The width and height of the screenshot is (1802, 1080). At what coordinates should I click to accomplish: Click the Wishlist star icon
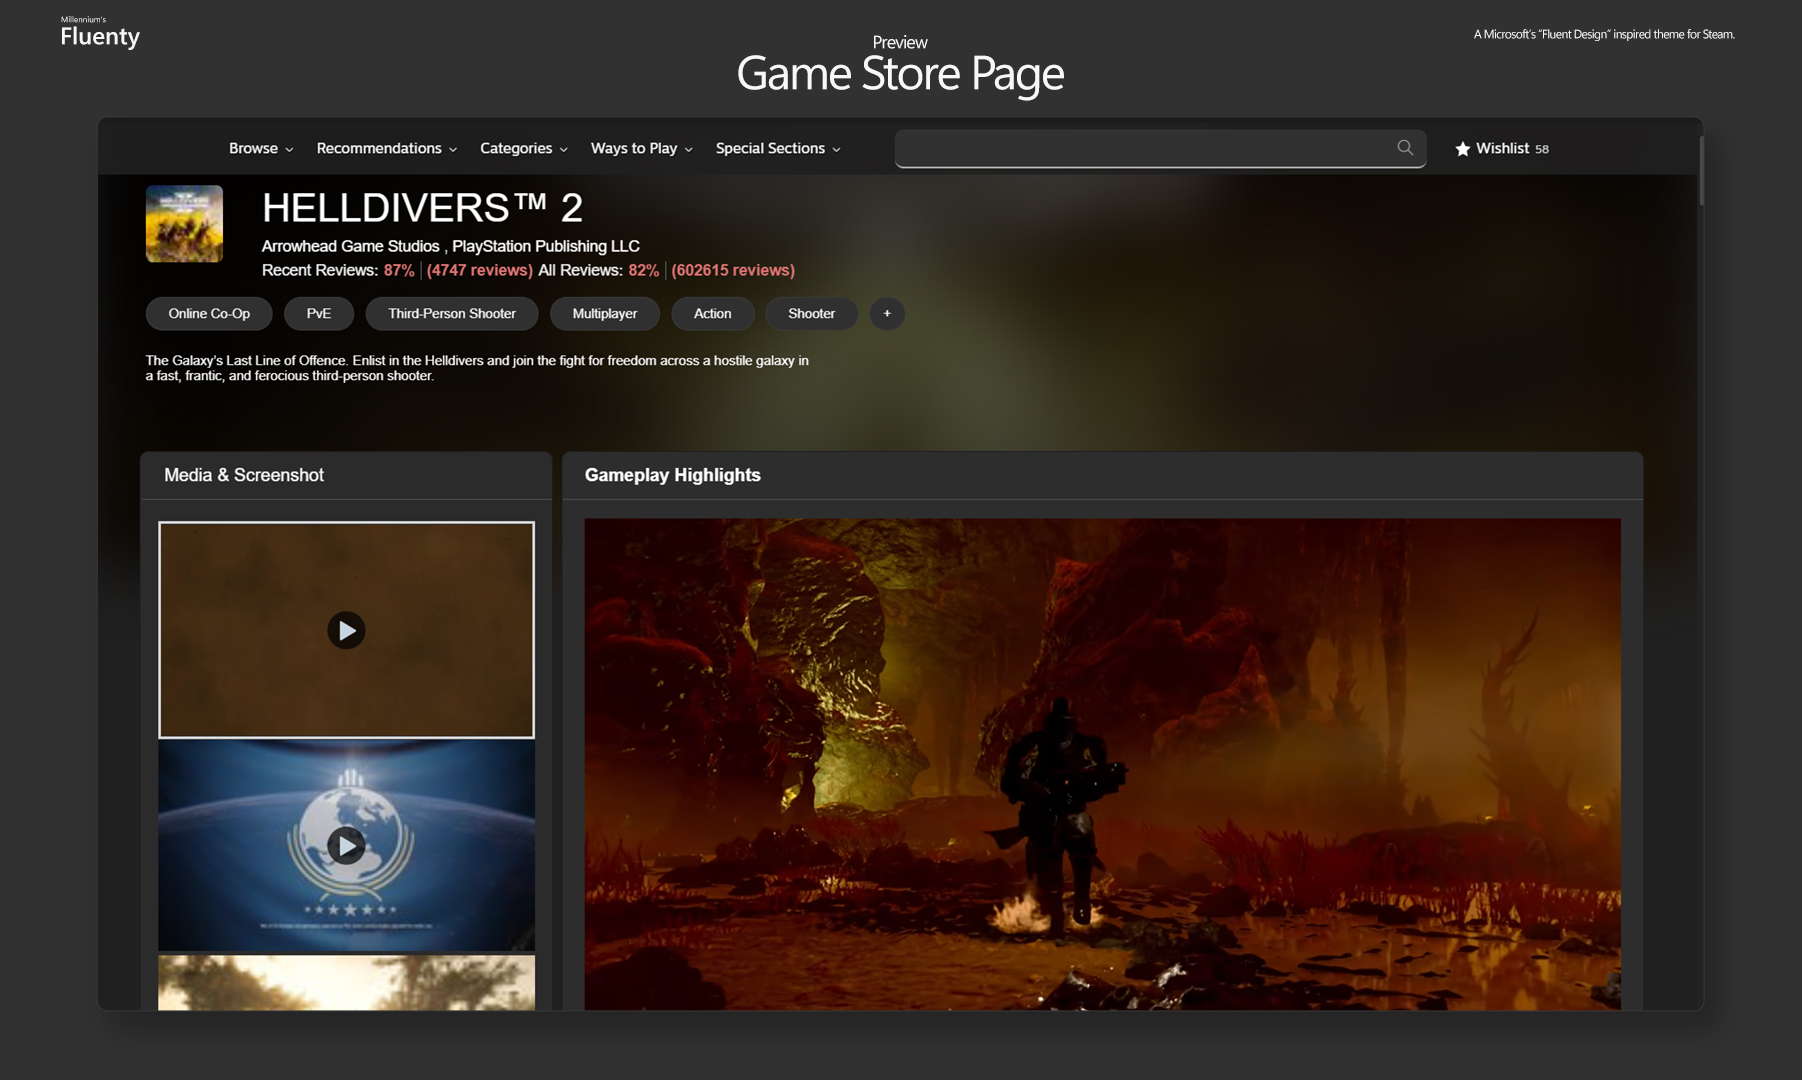tap(1463, 149)
